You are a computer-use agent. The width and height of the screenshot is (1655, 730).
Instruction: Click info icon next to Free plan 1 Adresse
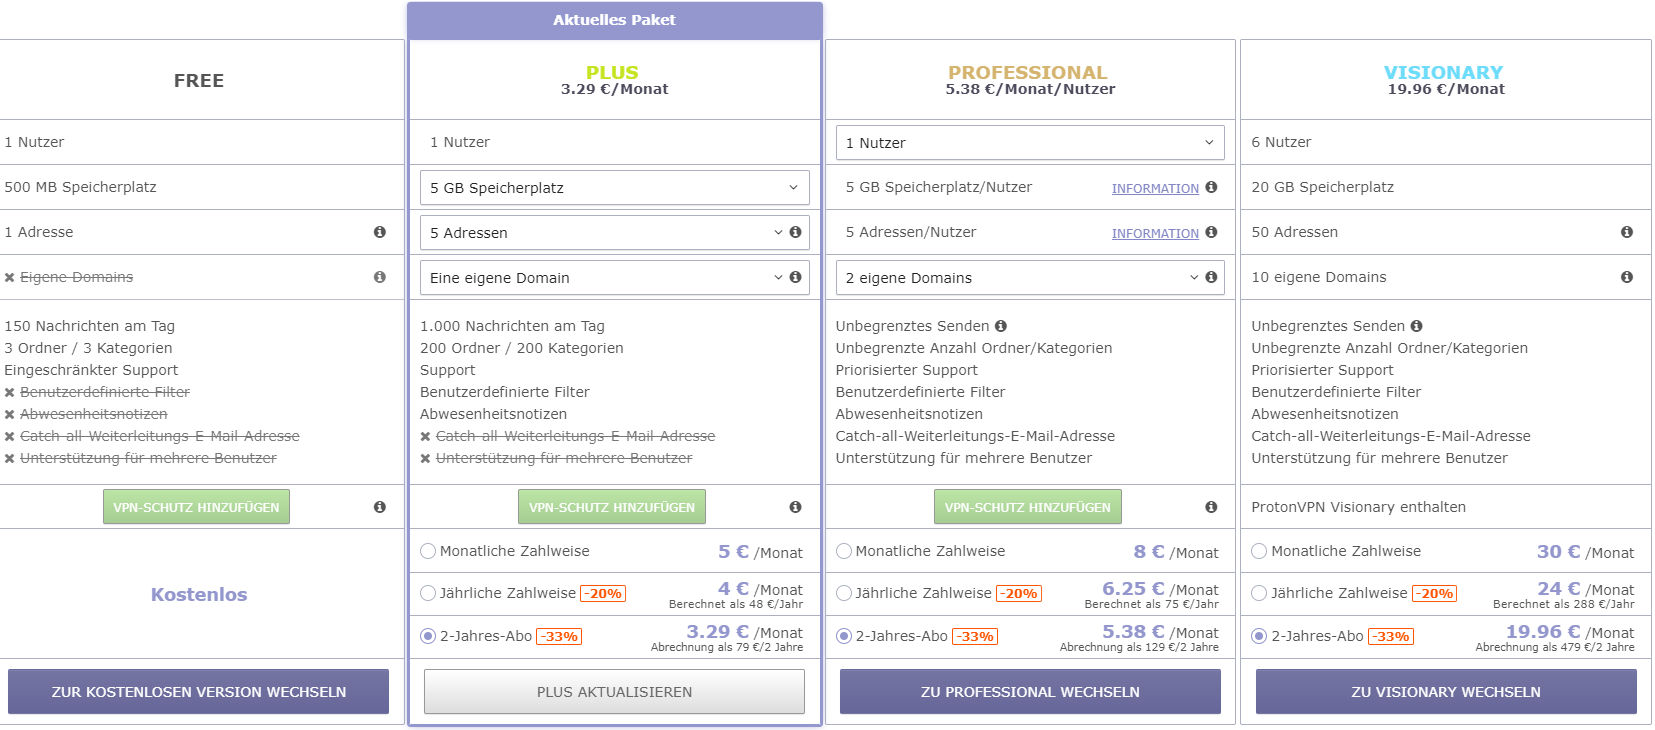380,232
